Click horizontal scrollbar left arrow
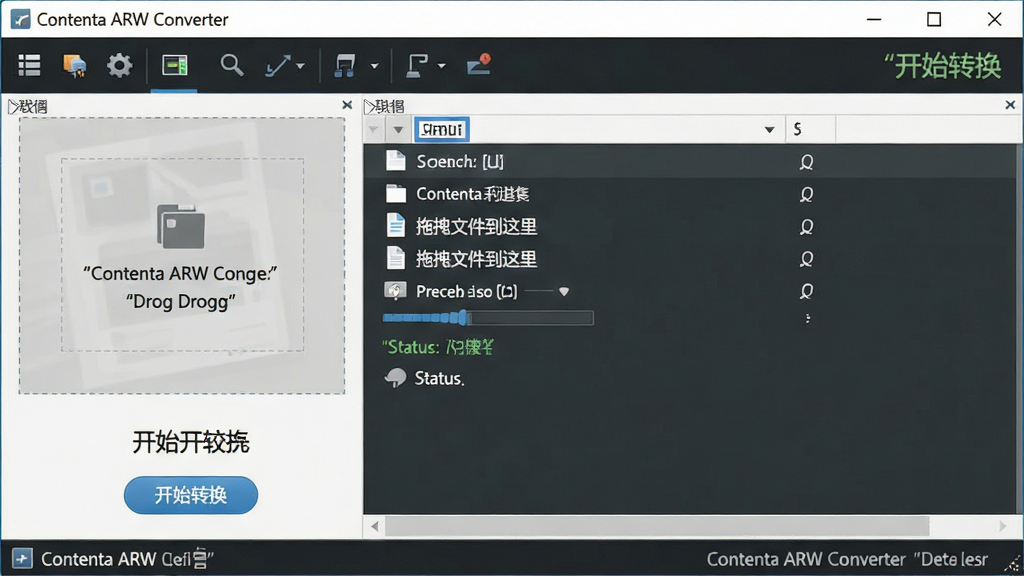 374,526
